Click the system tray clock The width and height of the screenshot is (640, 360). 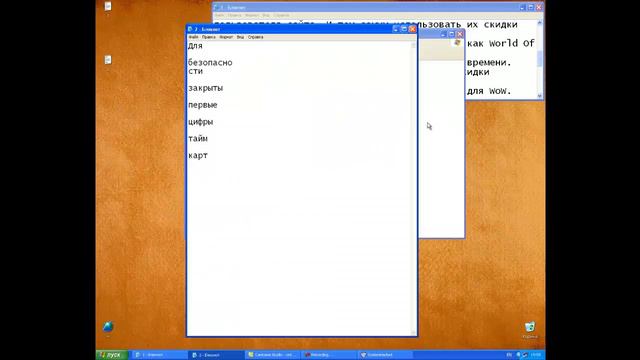(x=536, y=355)
